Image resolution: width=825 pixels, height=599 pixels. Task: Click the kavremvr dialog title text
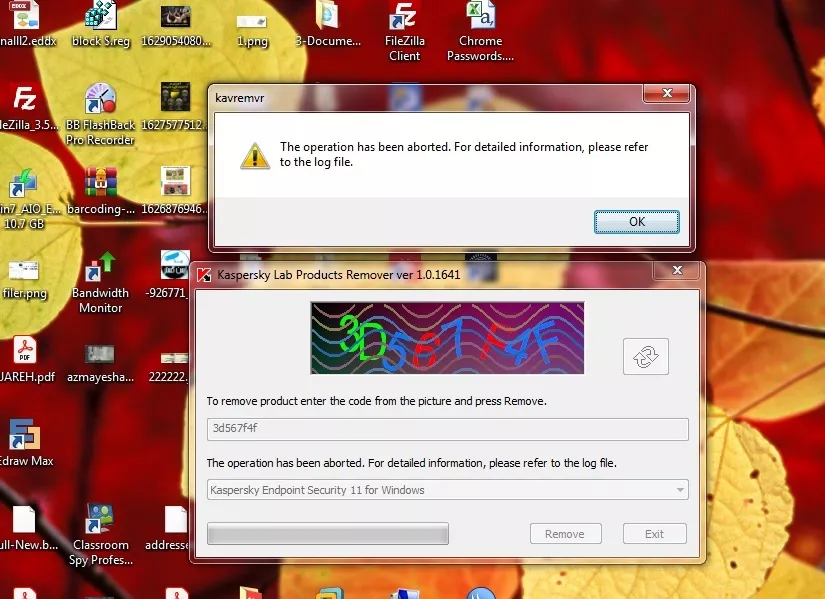coord(239,98)
